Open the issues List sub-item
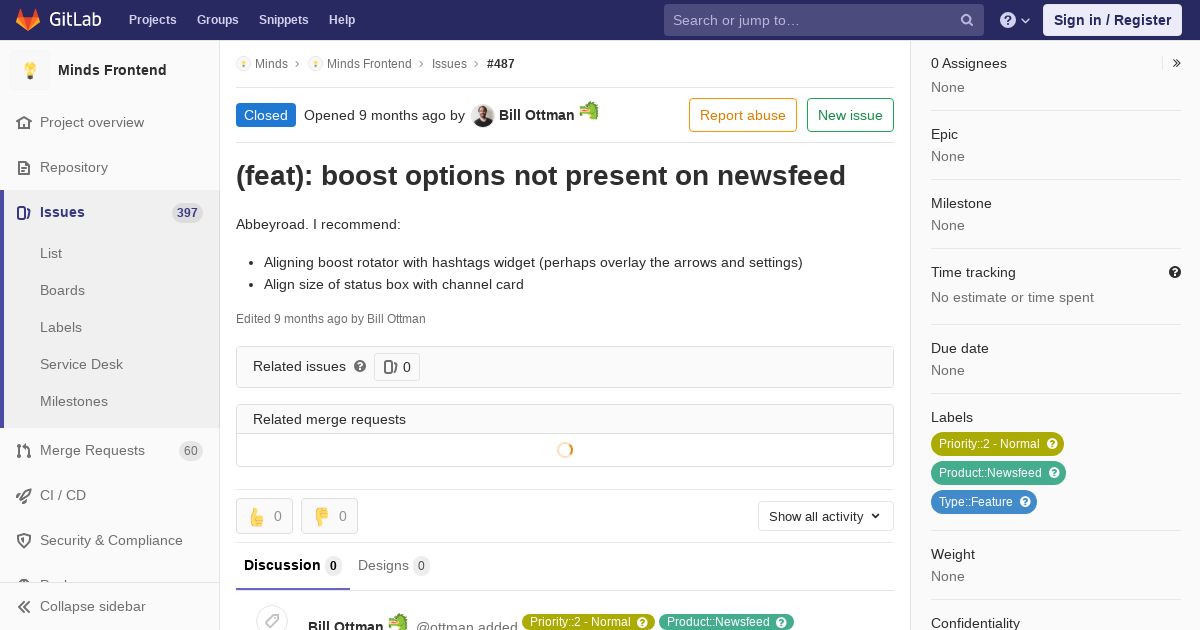This screenshot has width=1200, height=630. click(51, 253)
